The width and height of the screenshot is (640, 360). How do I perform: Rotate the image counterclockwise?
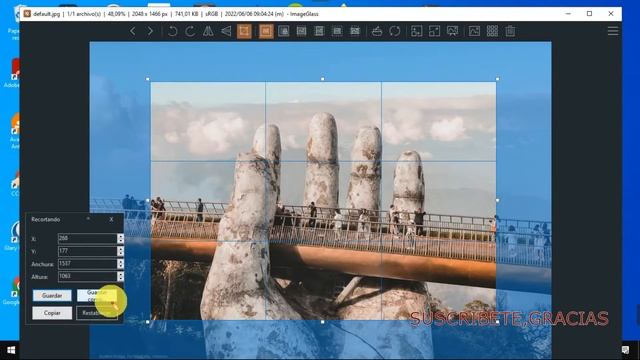point(173,31)
